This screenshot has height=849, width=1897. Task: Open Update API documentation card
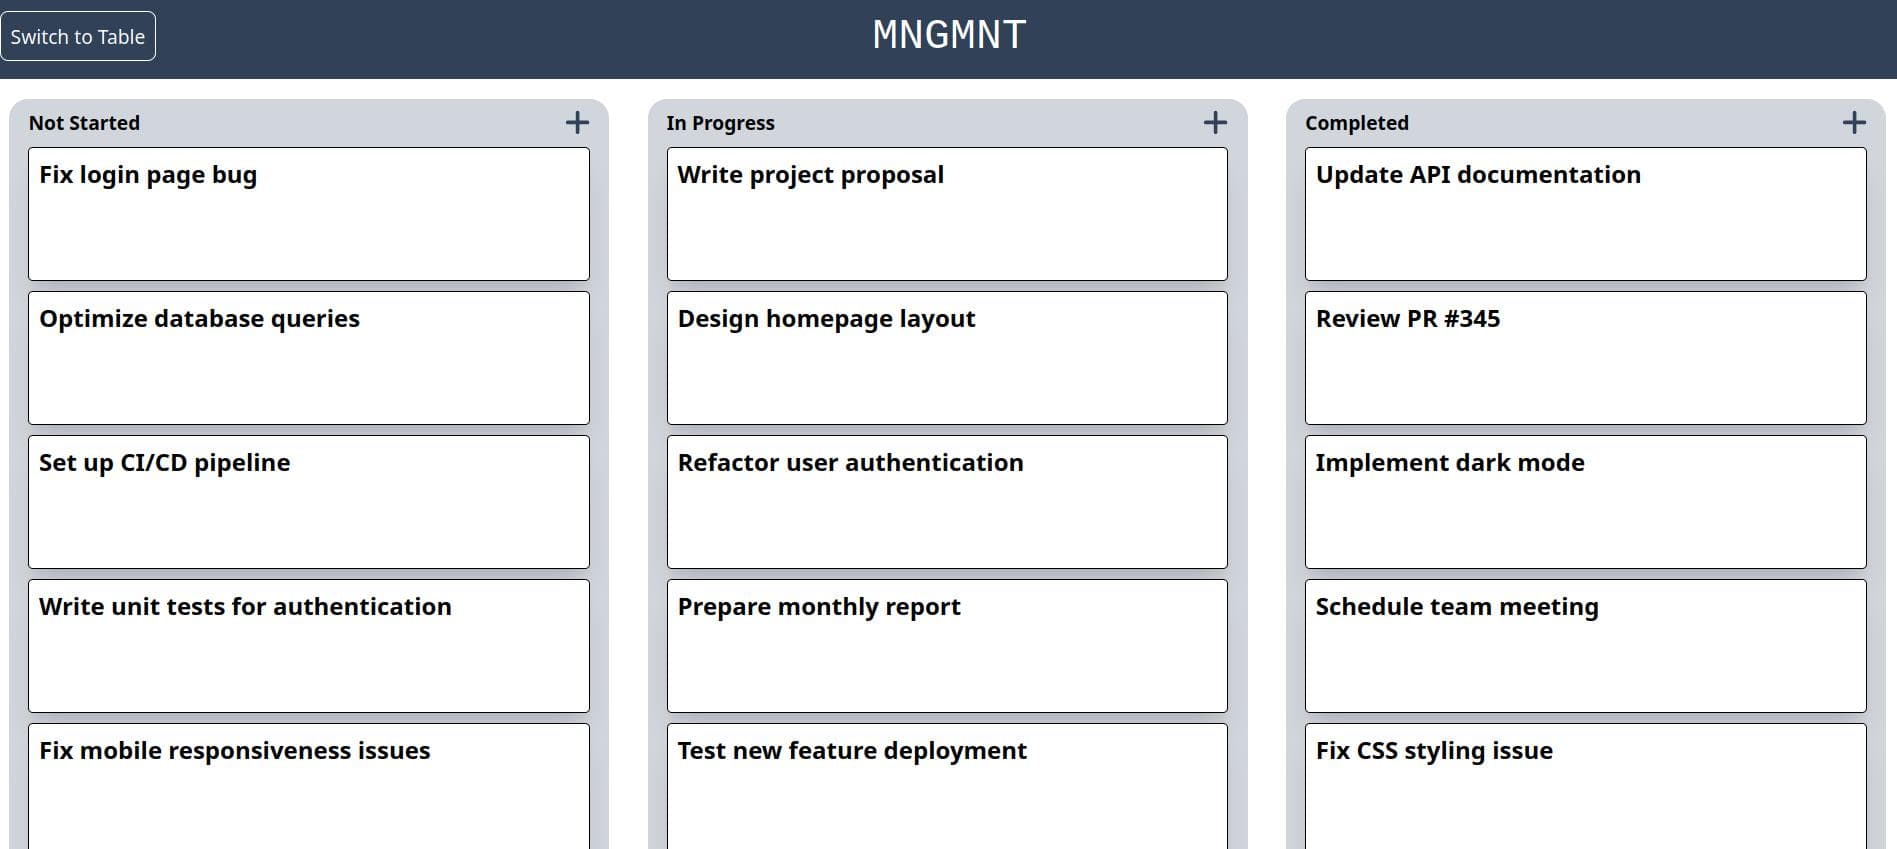1585,214
